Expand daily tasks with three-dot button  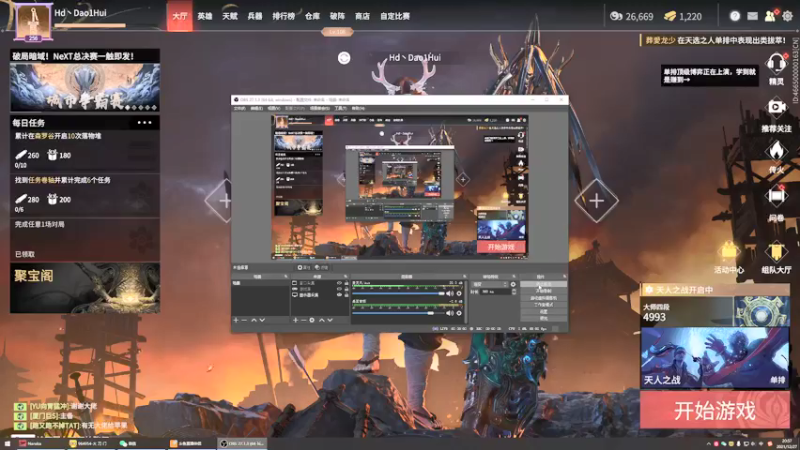(144, 123)
